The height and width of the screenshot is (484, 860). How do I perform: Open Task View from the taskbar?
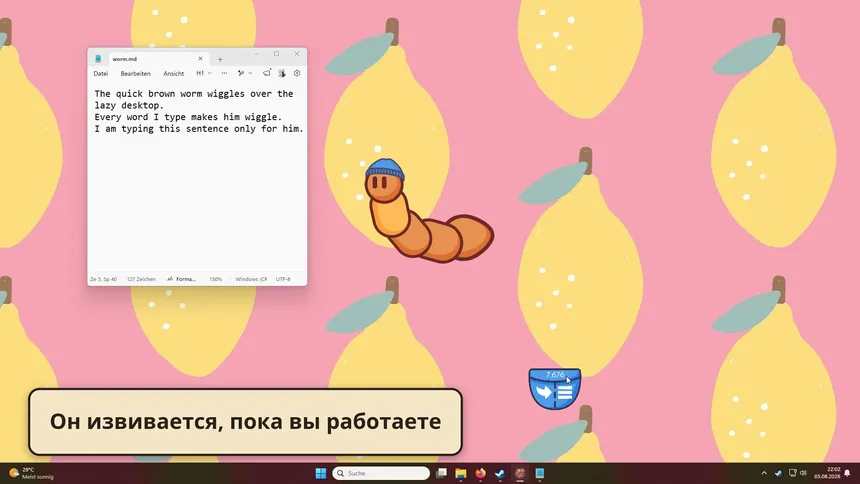tap(442, 473)
